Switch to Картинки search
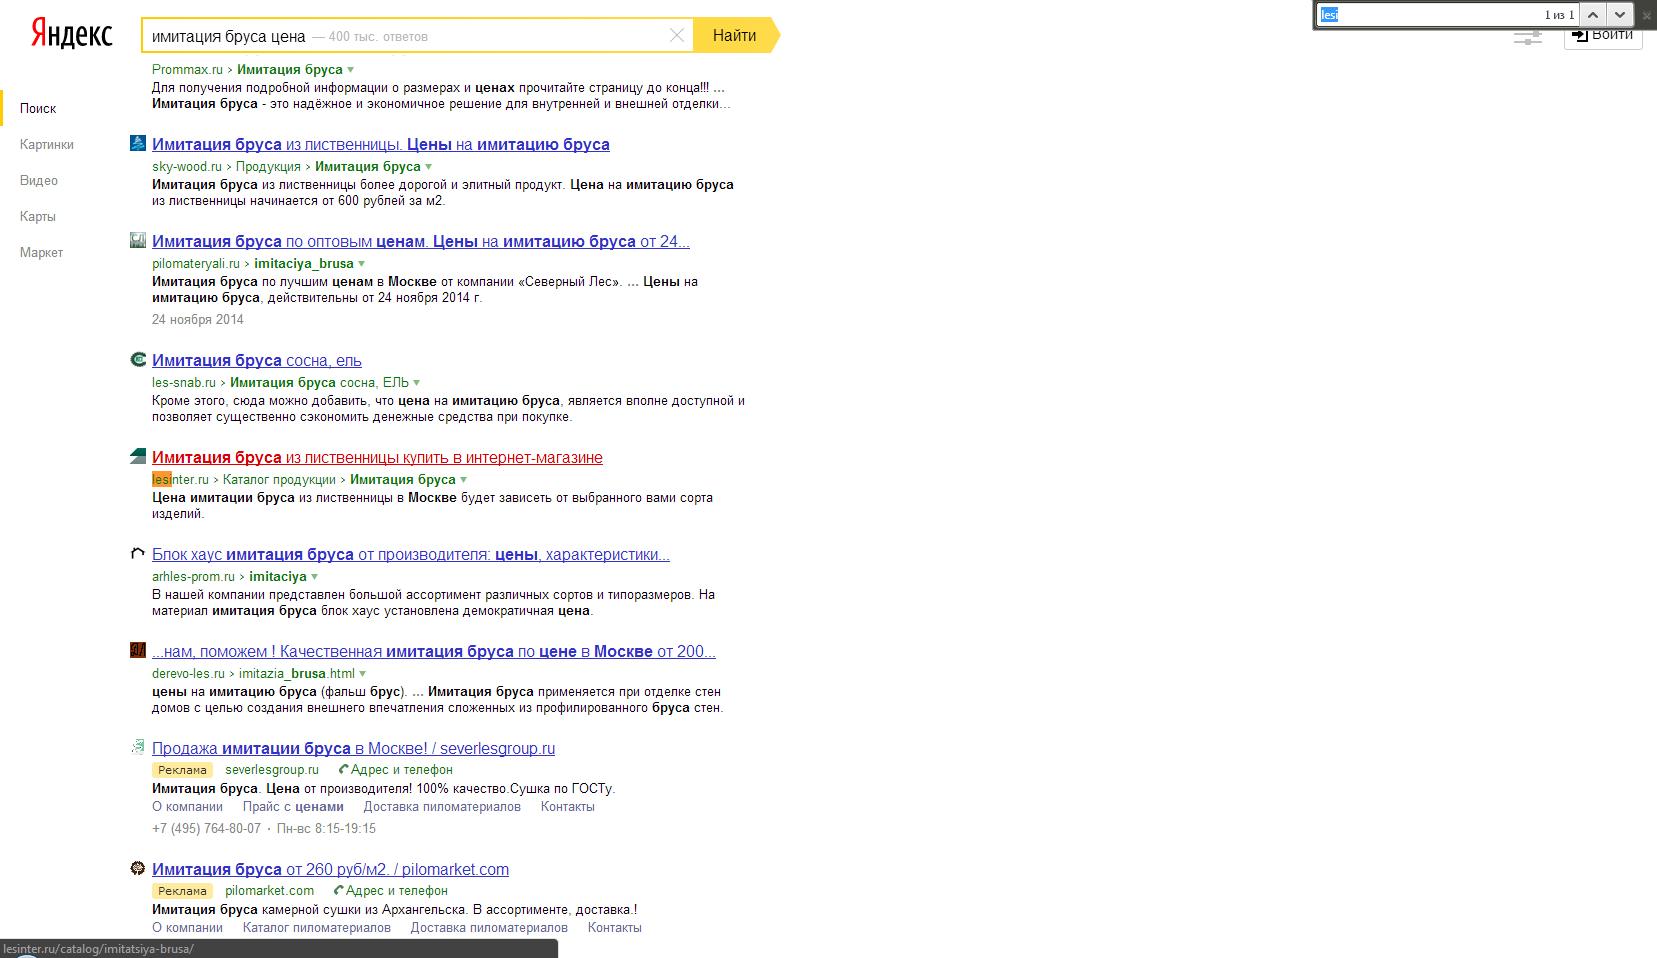 pos(47,144)
